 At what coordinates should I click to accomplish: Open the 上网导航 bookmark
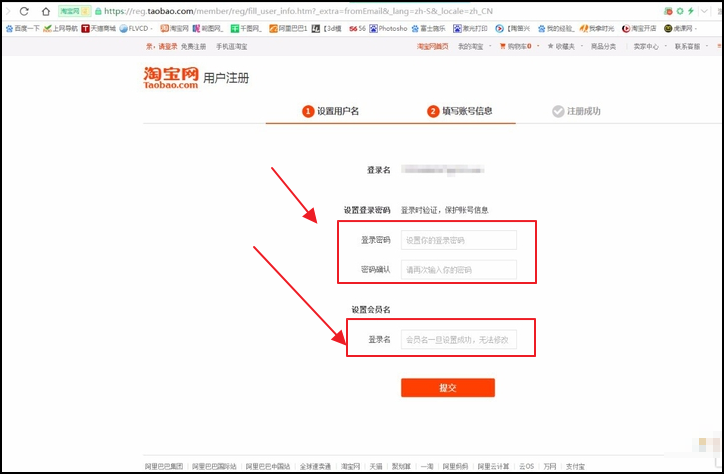click(64, 29)
